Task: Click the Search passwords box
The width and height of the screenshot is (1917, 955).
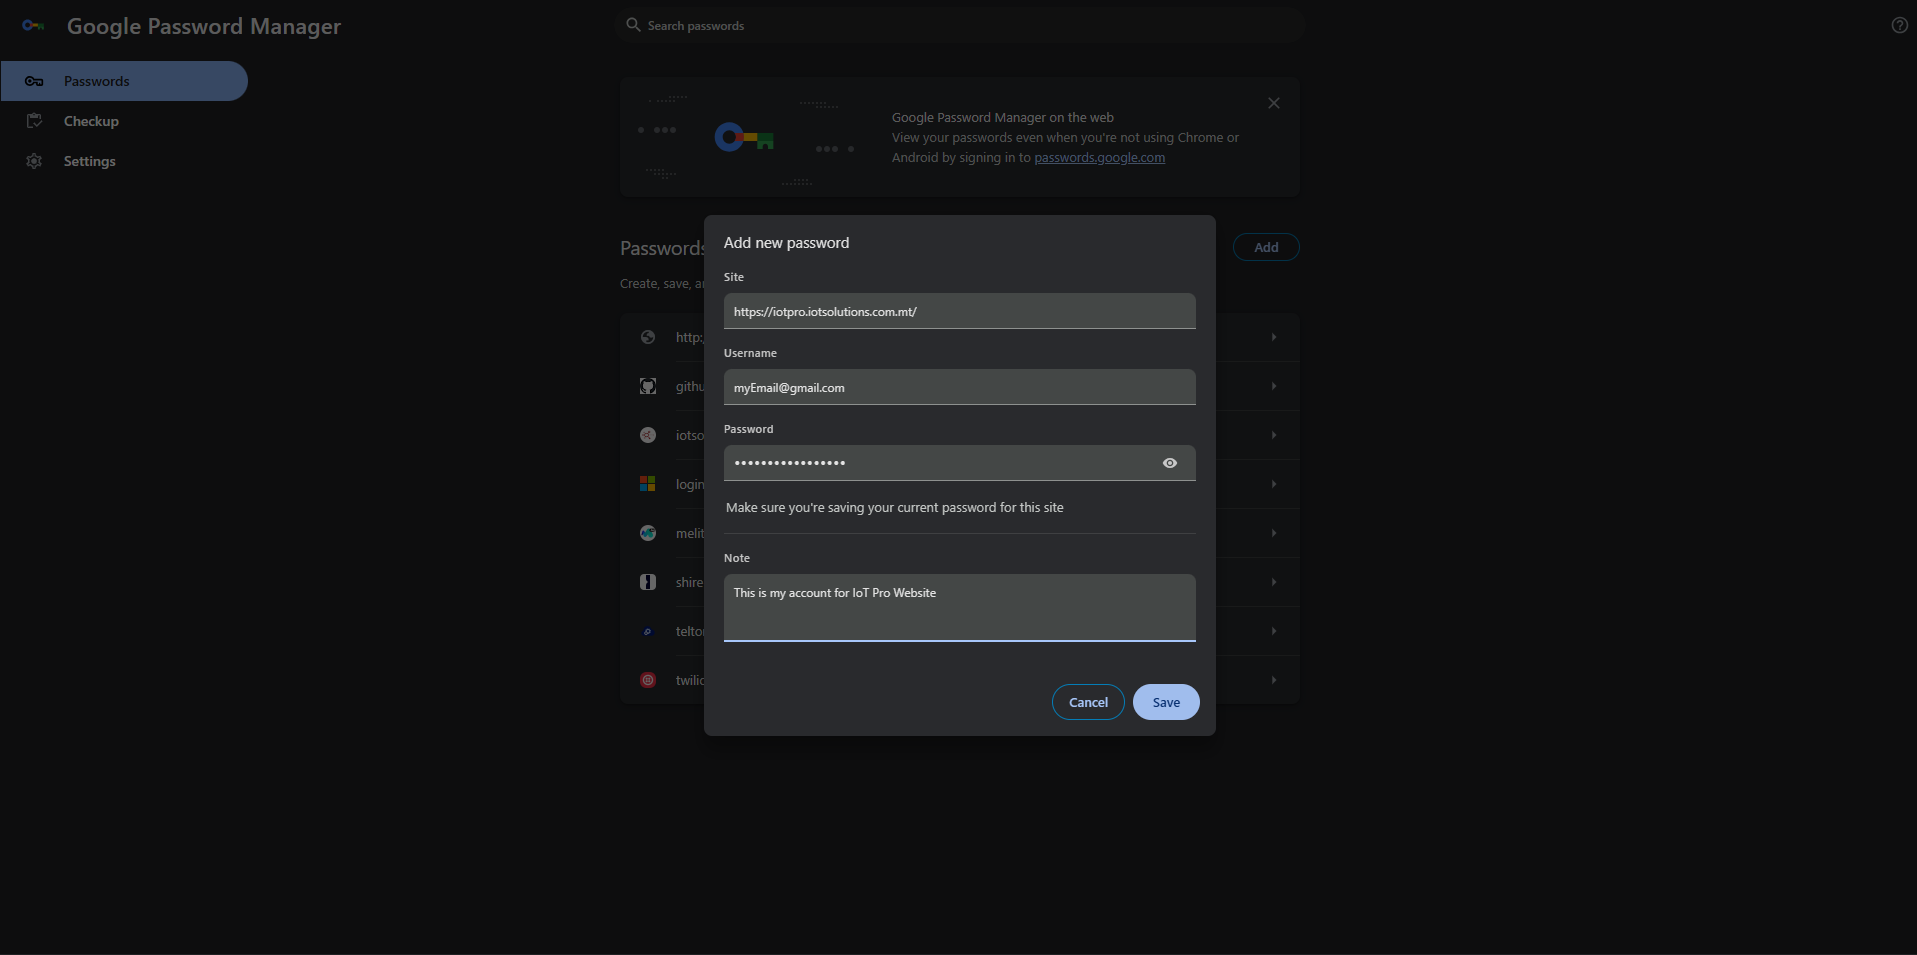Action: pos(960,25)
